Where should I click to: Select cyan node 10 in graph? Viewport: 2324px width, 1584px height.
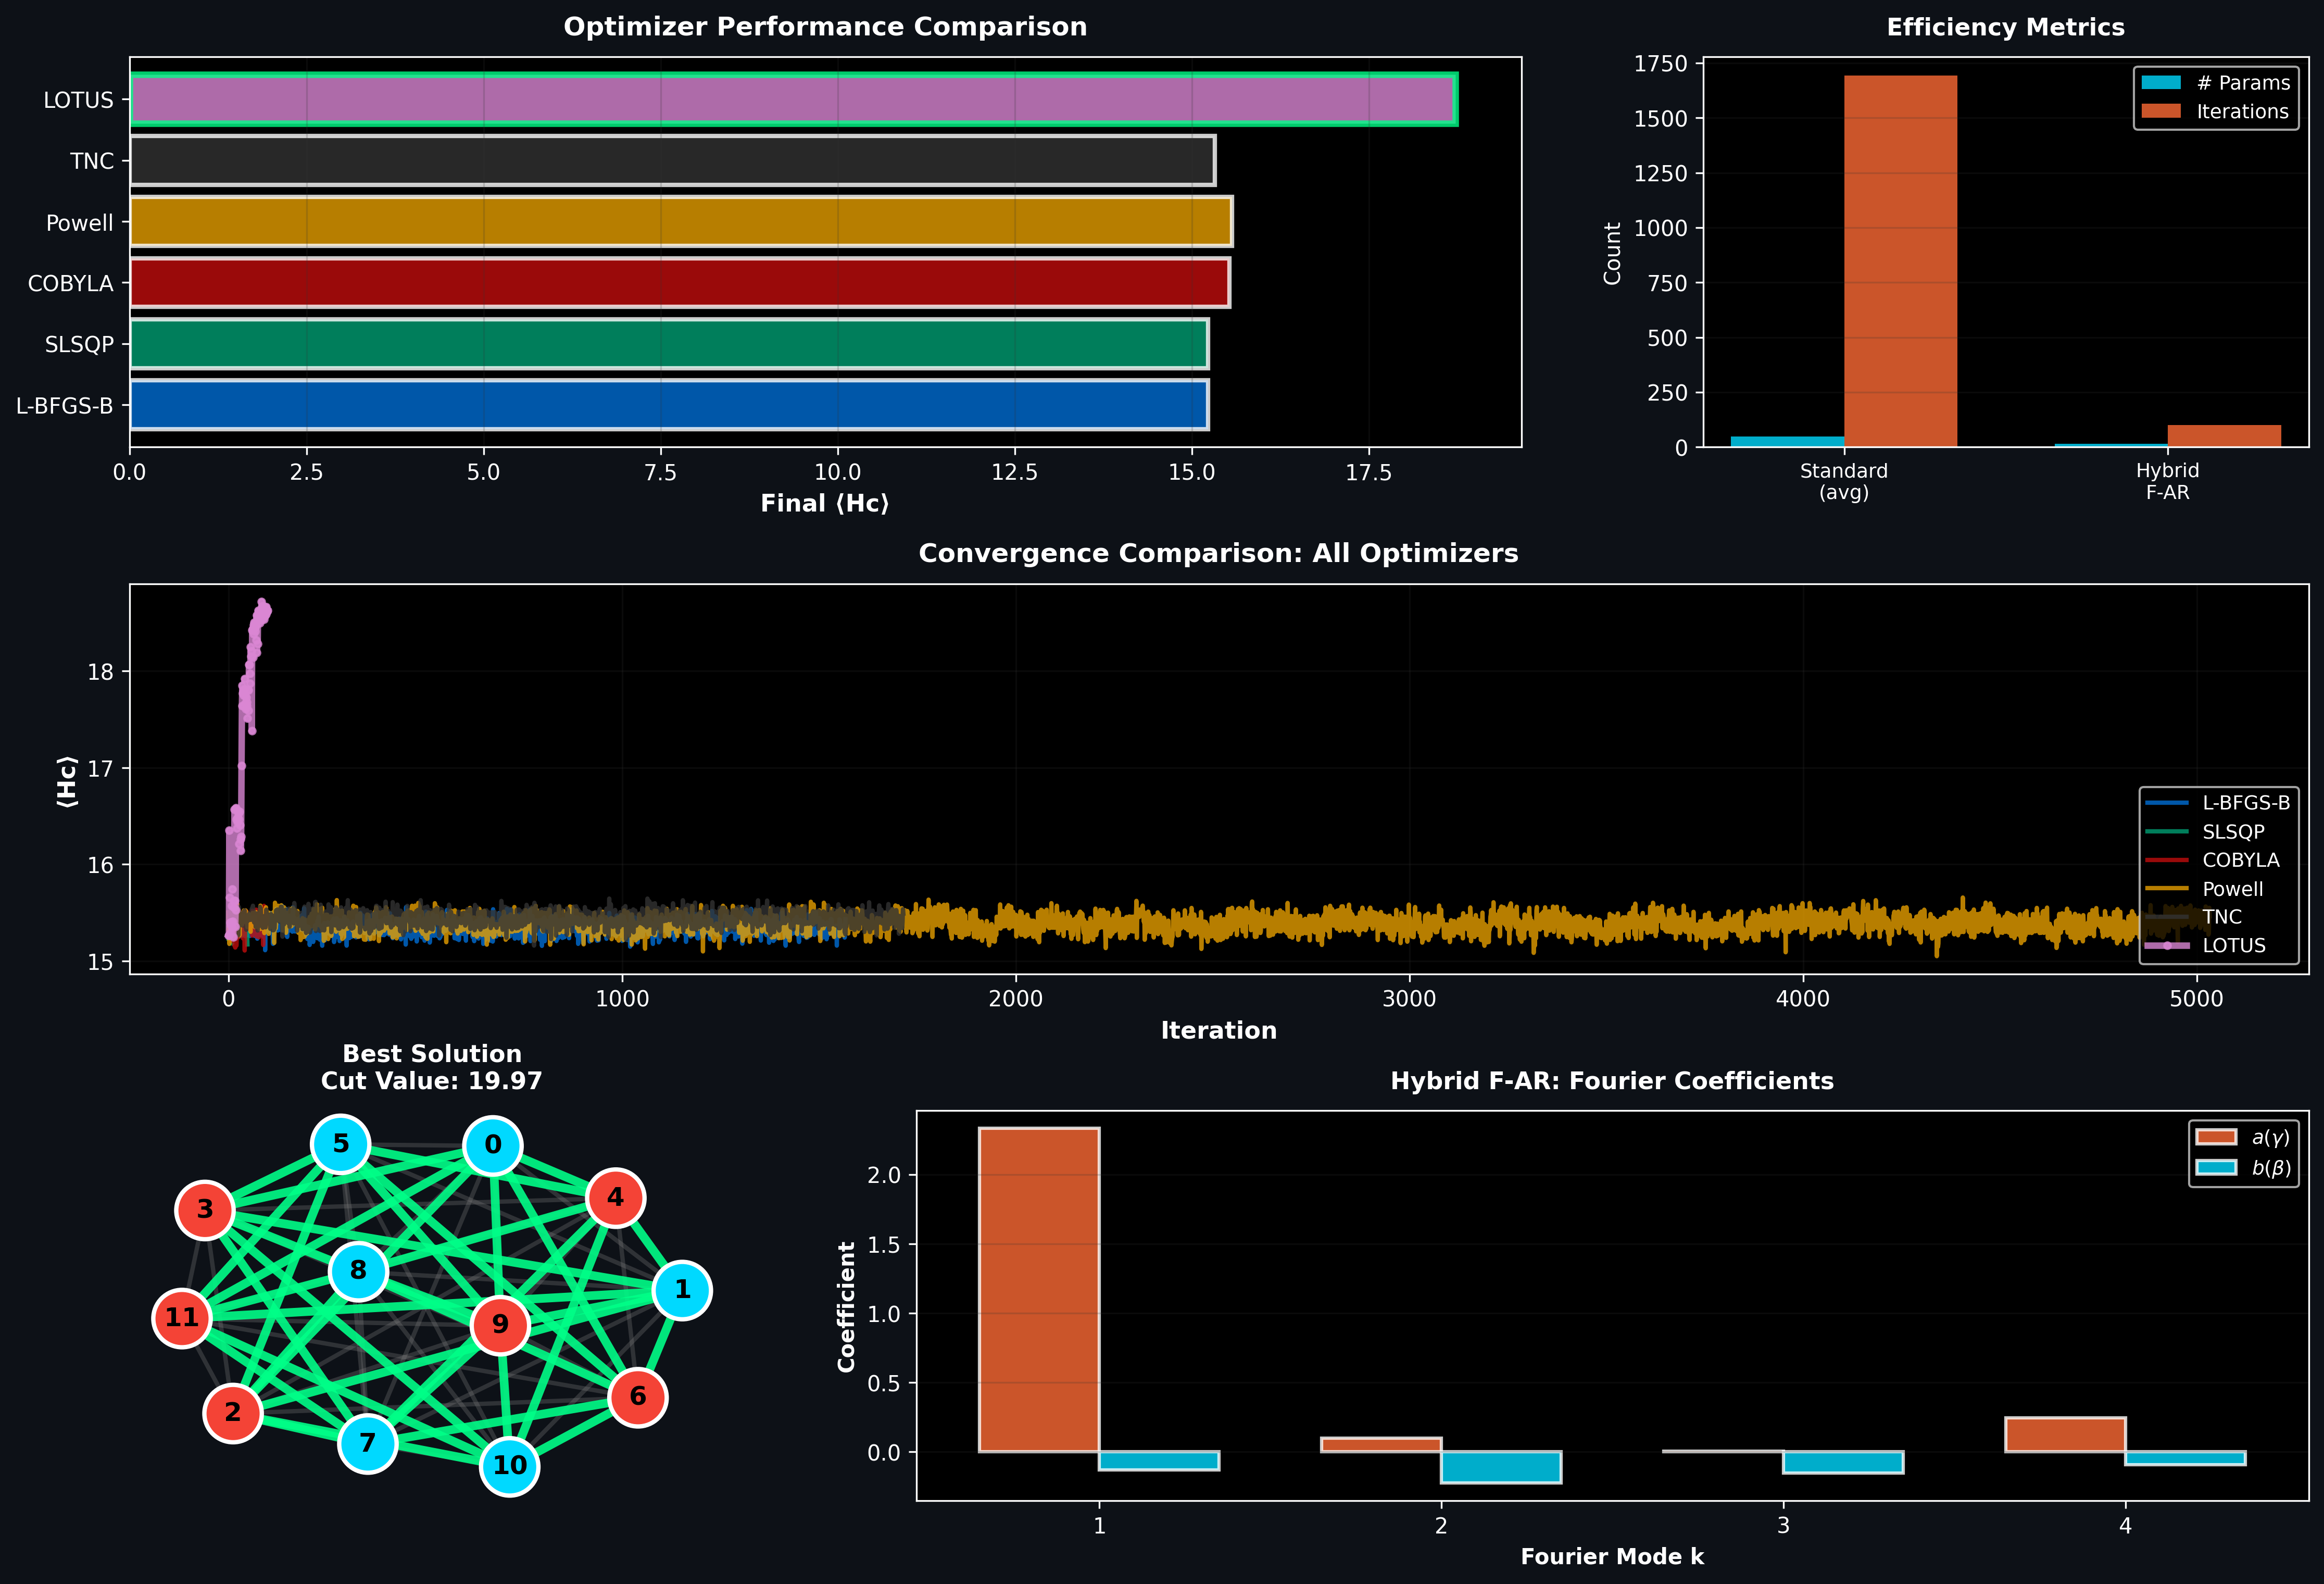[x=510, y=1466]
